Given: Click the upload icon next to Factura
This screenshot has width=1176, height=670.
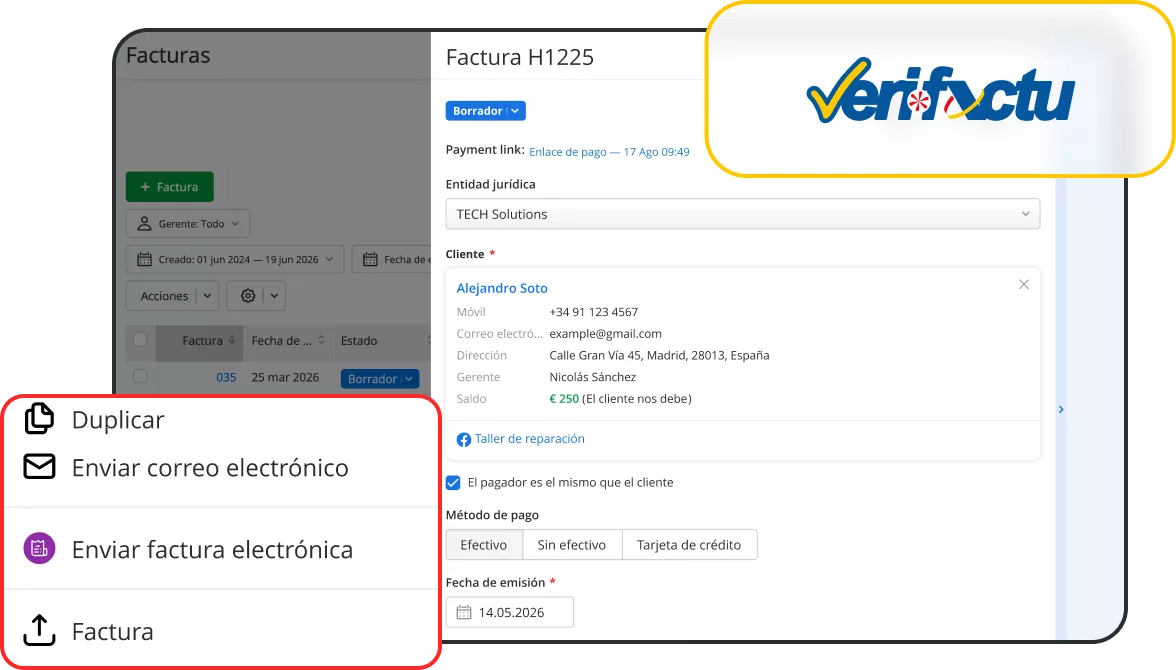Looking at the screenshot, I should [39, 630].
